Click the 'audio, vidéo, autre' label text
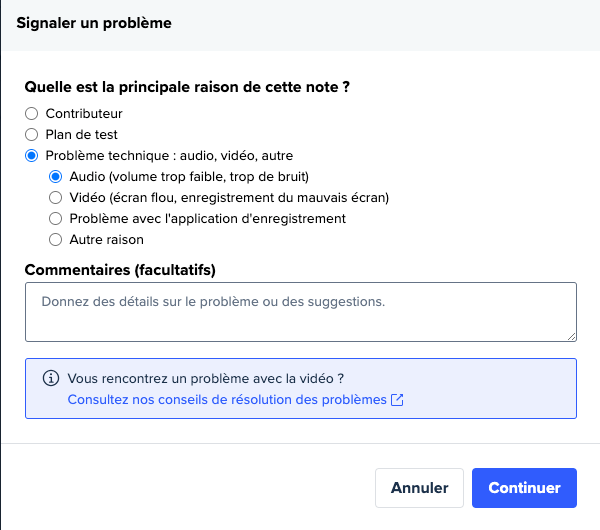Viewport: 600px width, 530px height. click(x=236, y=156)
